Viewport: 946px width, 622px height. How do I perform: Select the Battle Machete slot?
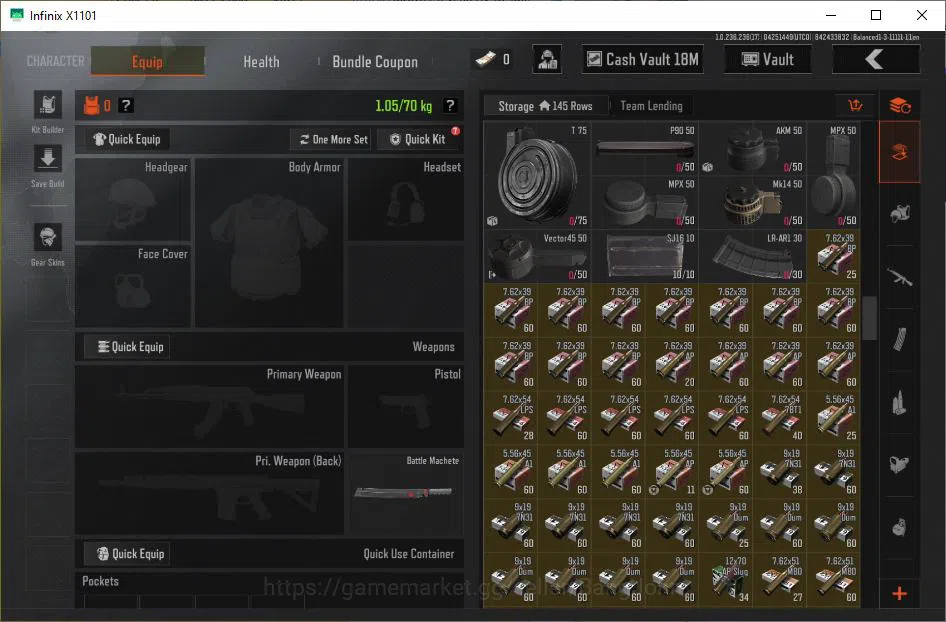[406, 493]
